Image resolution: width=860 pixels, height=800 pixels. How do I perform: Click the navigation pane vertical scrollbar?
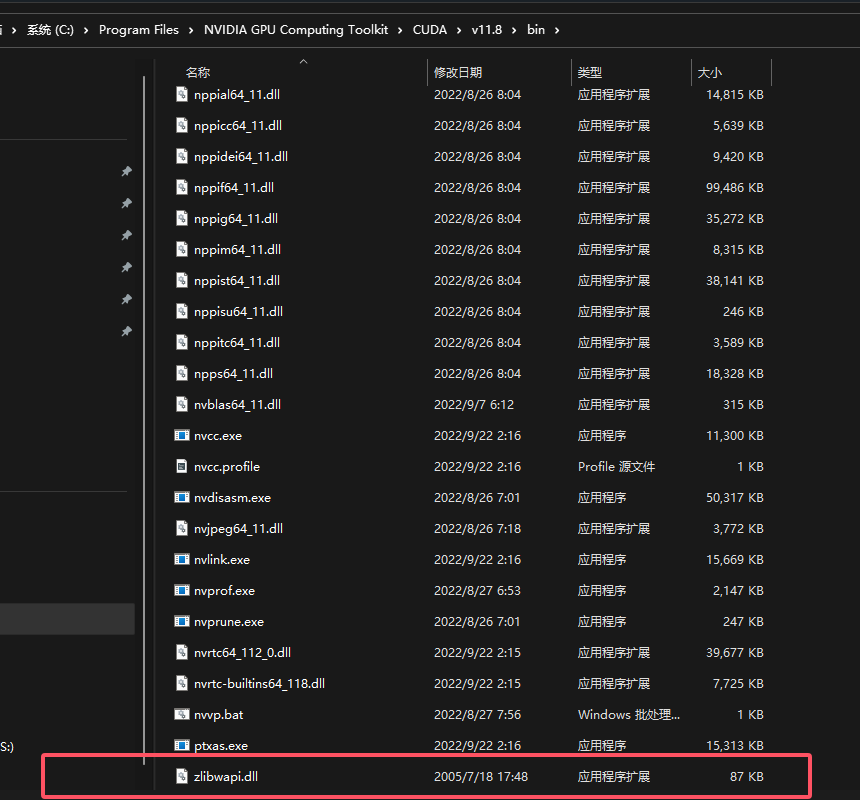tap(144, 419)
